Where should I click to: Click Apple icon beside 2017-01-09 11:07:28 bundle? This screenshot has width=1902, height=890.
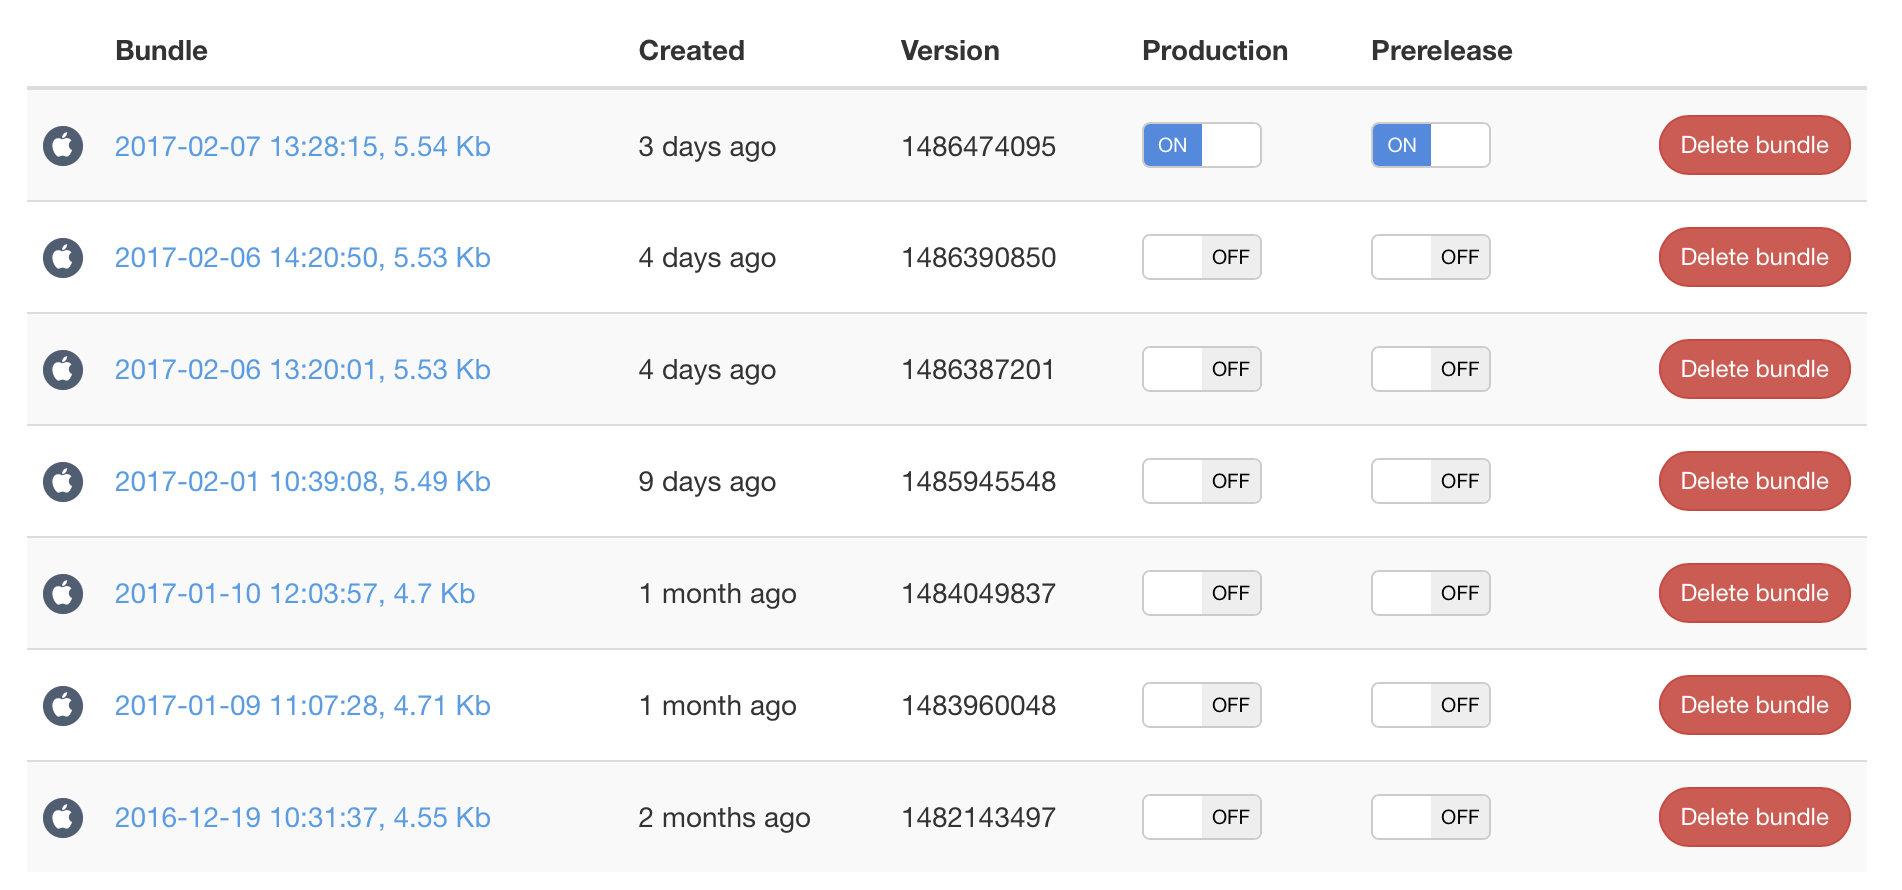tap(63, 706)
